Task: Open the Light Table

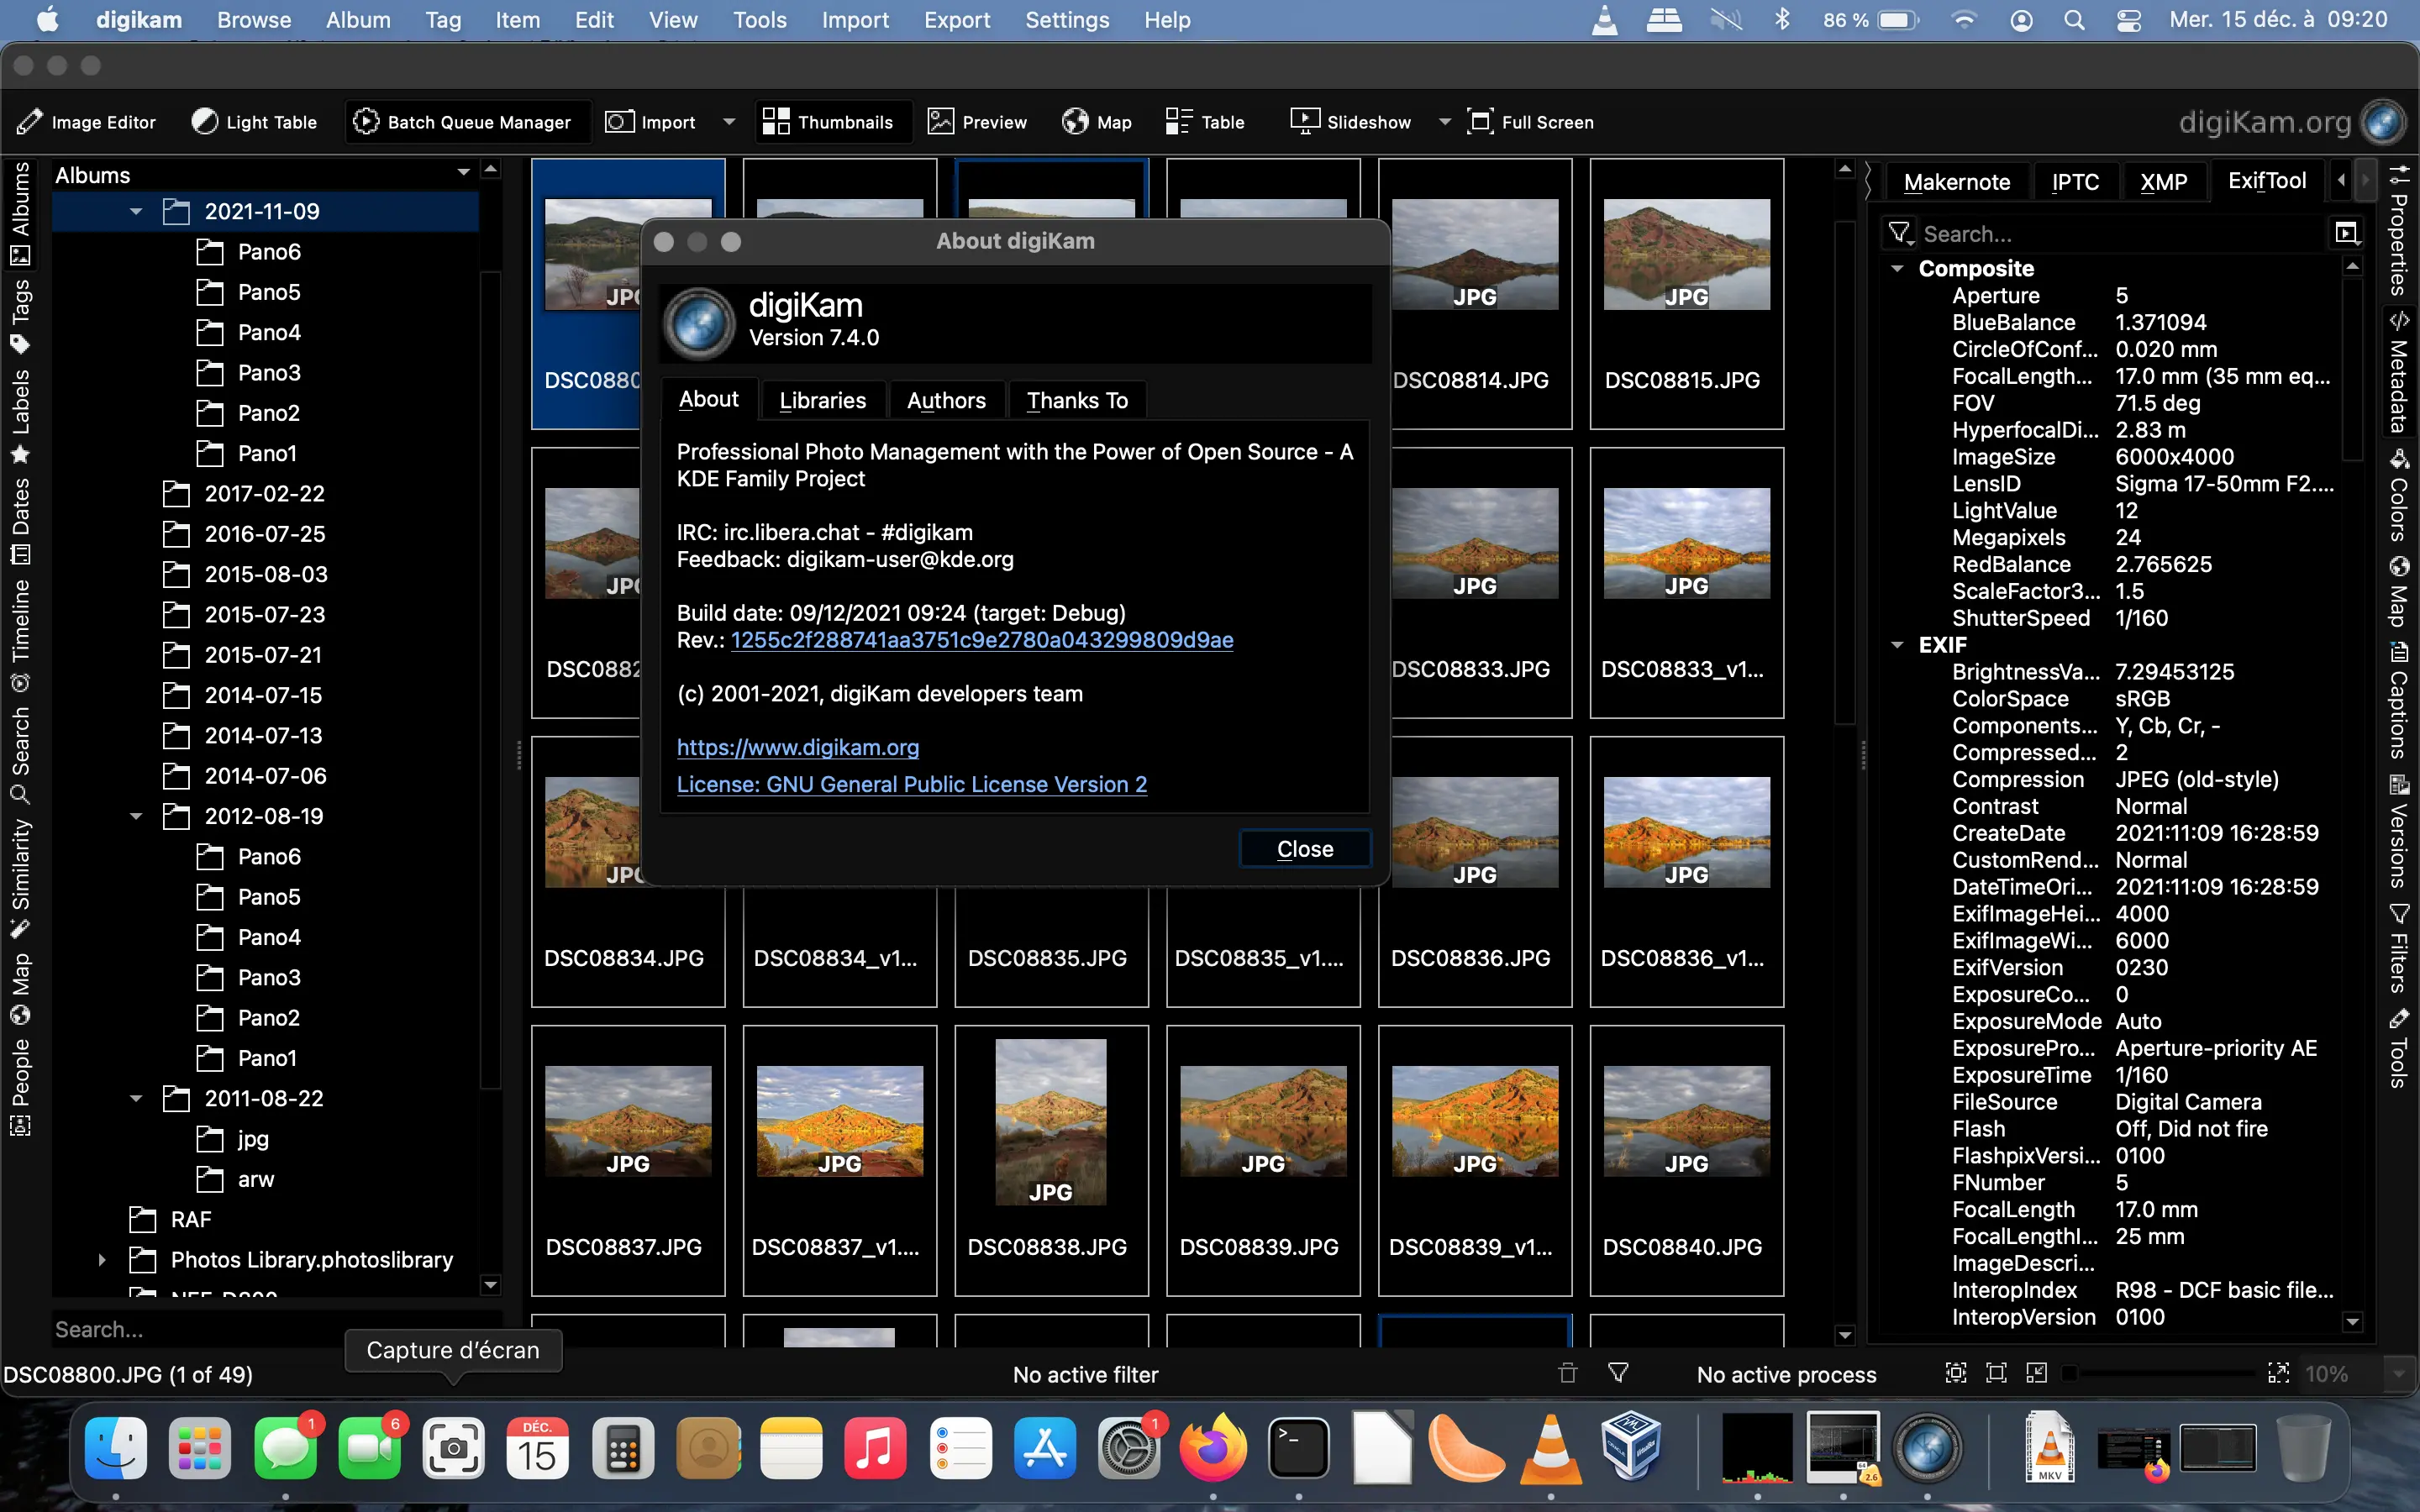Action: tap(254, 121)
